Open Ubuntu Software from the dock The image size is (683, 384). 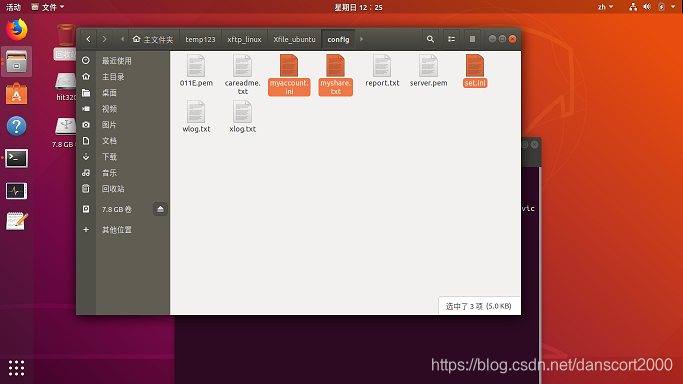tap(17, 94)
